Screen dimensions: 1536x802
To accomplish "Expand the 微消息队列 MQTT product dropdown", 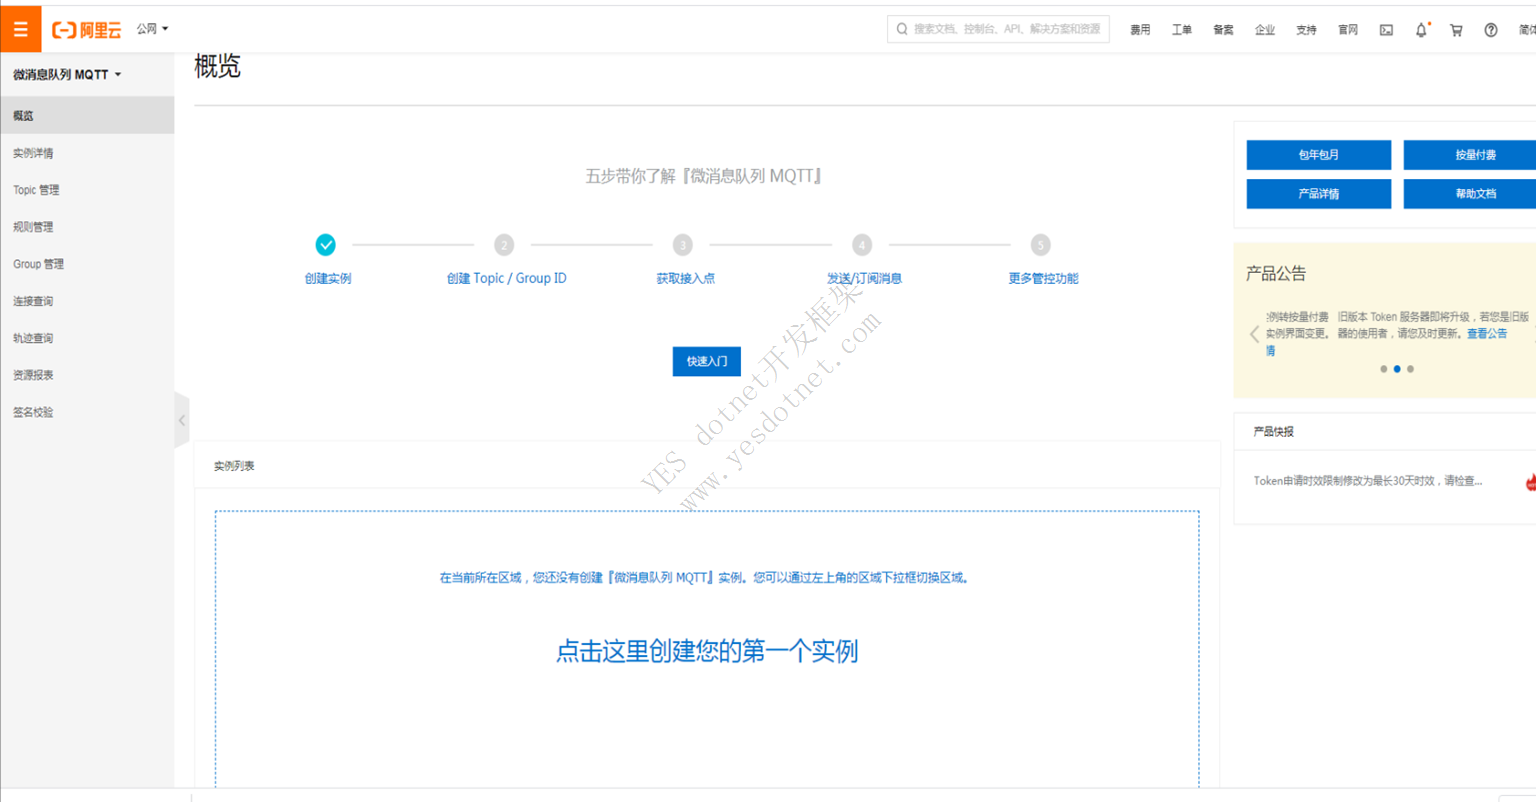I will (x=67, y=75).
